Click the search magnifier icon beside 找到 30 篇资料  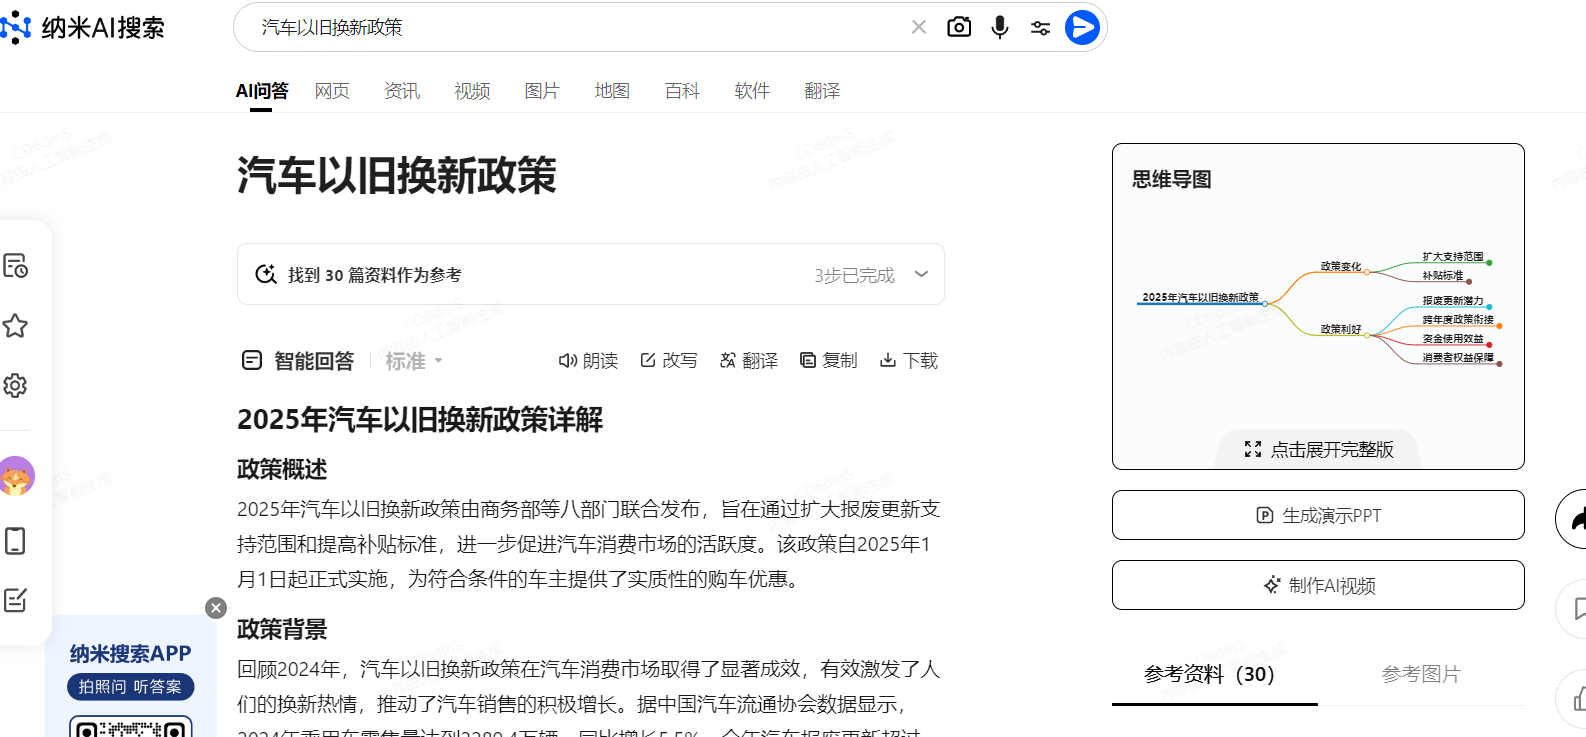tap(266, 274)
